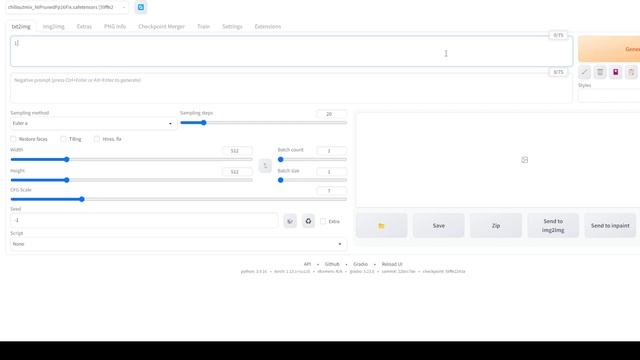This screenshot has height=360, width=640.
Task: Open the Github footer link
Action: click(x=332, y=264)
